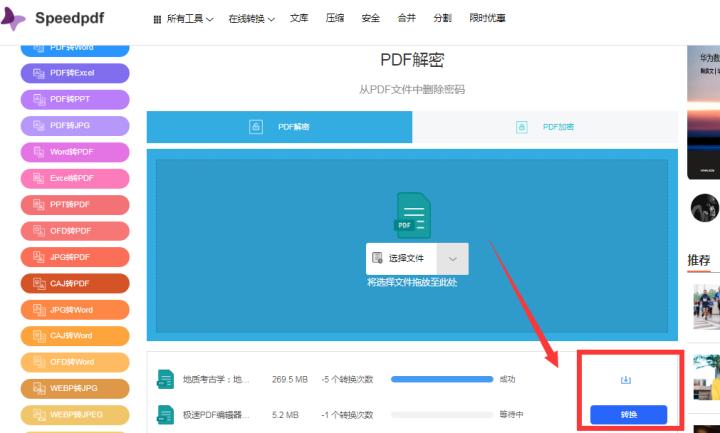Select the file name 极速PDF编辑器…
This screenshot has width=720, height=433.
(x=216, y=415)
